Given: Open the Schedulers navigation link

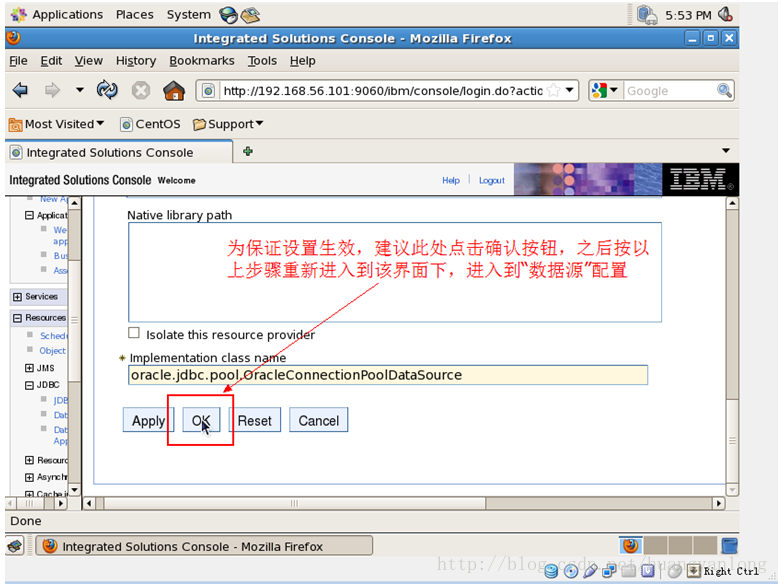Looking at the screenshot, I should click(53, 336).
